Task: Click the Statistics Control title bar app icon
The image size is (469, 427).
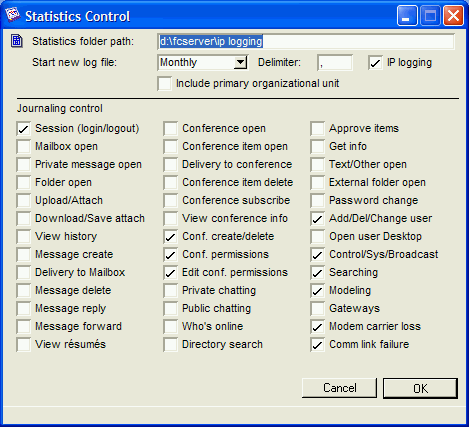Action: 13,15
